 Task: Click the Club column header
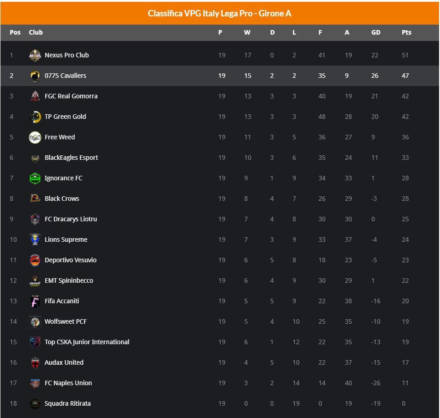click(x=36, y=33)
